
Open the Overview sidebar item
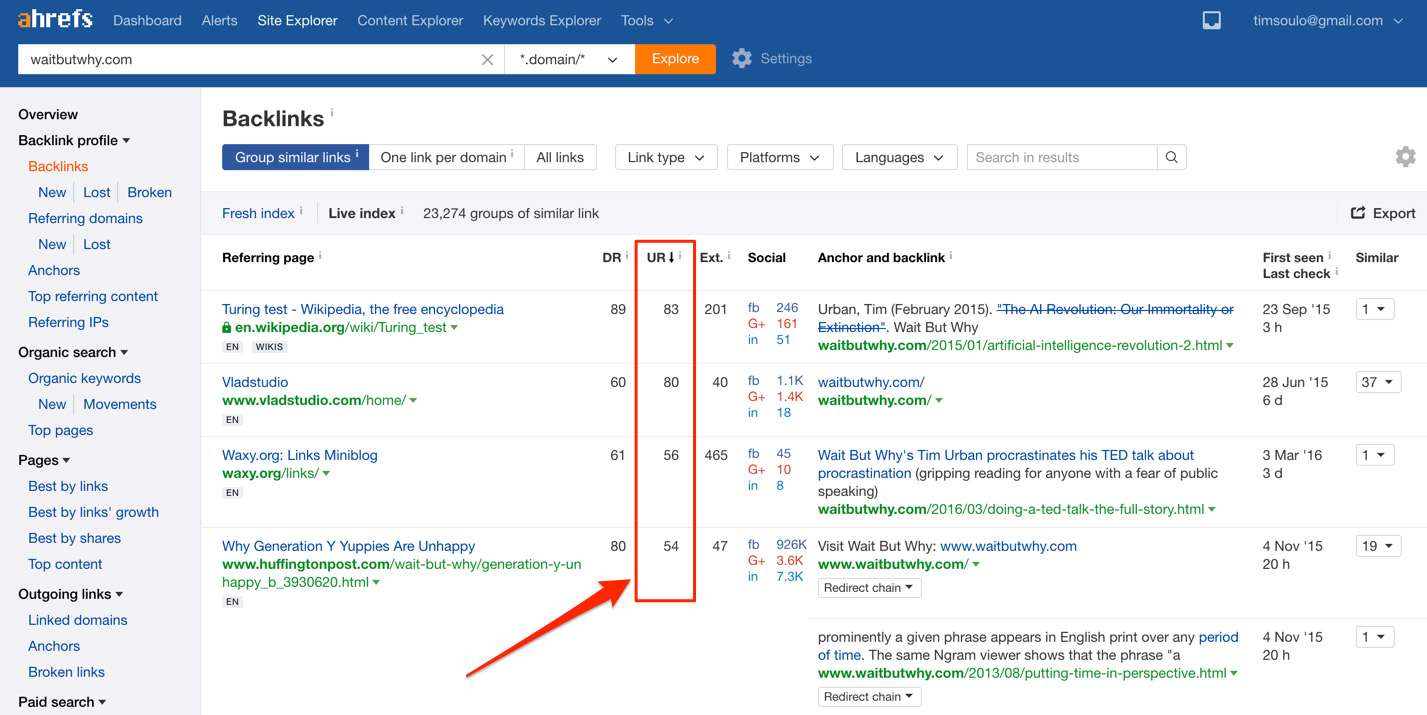48,115
